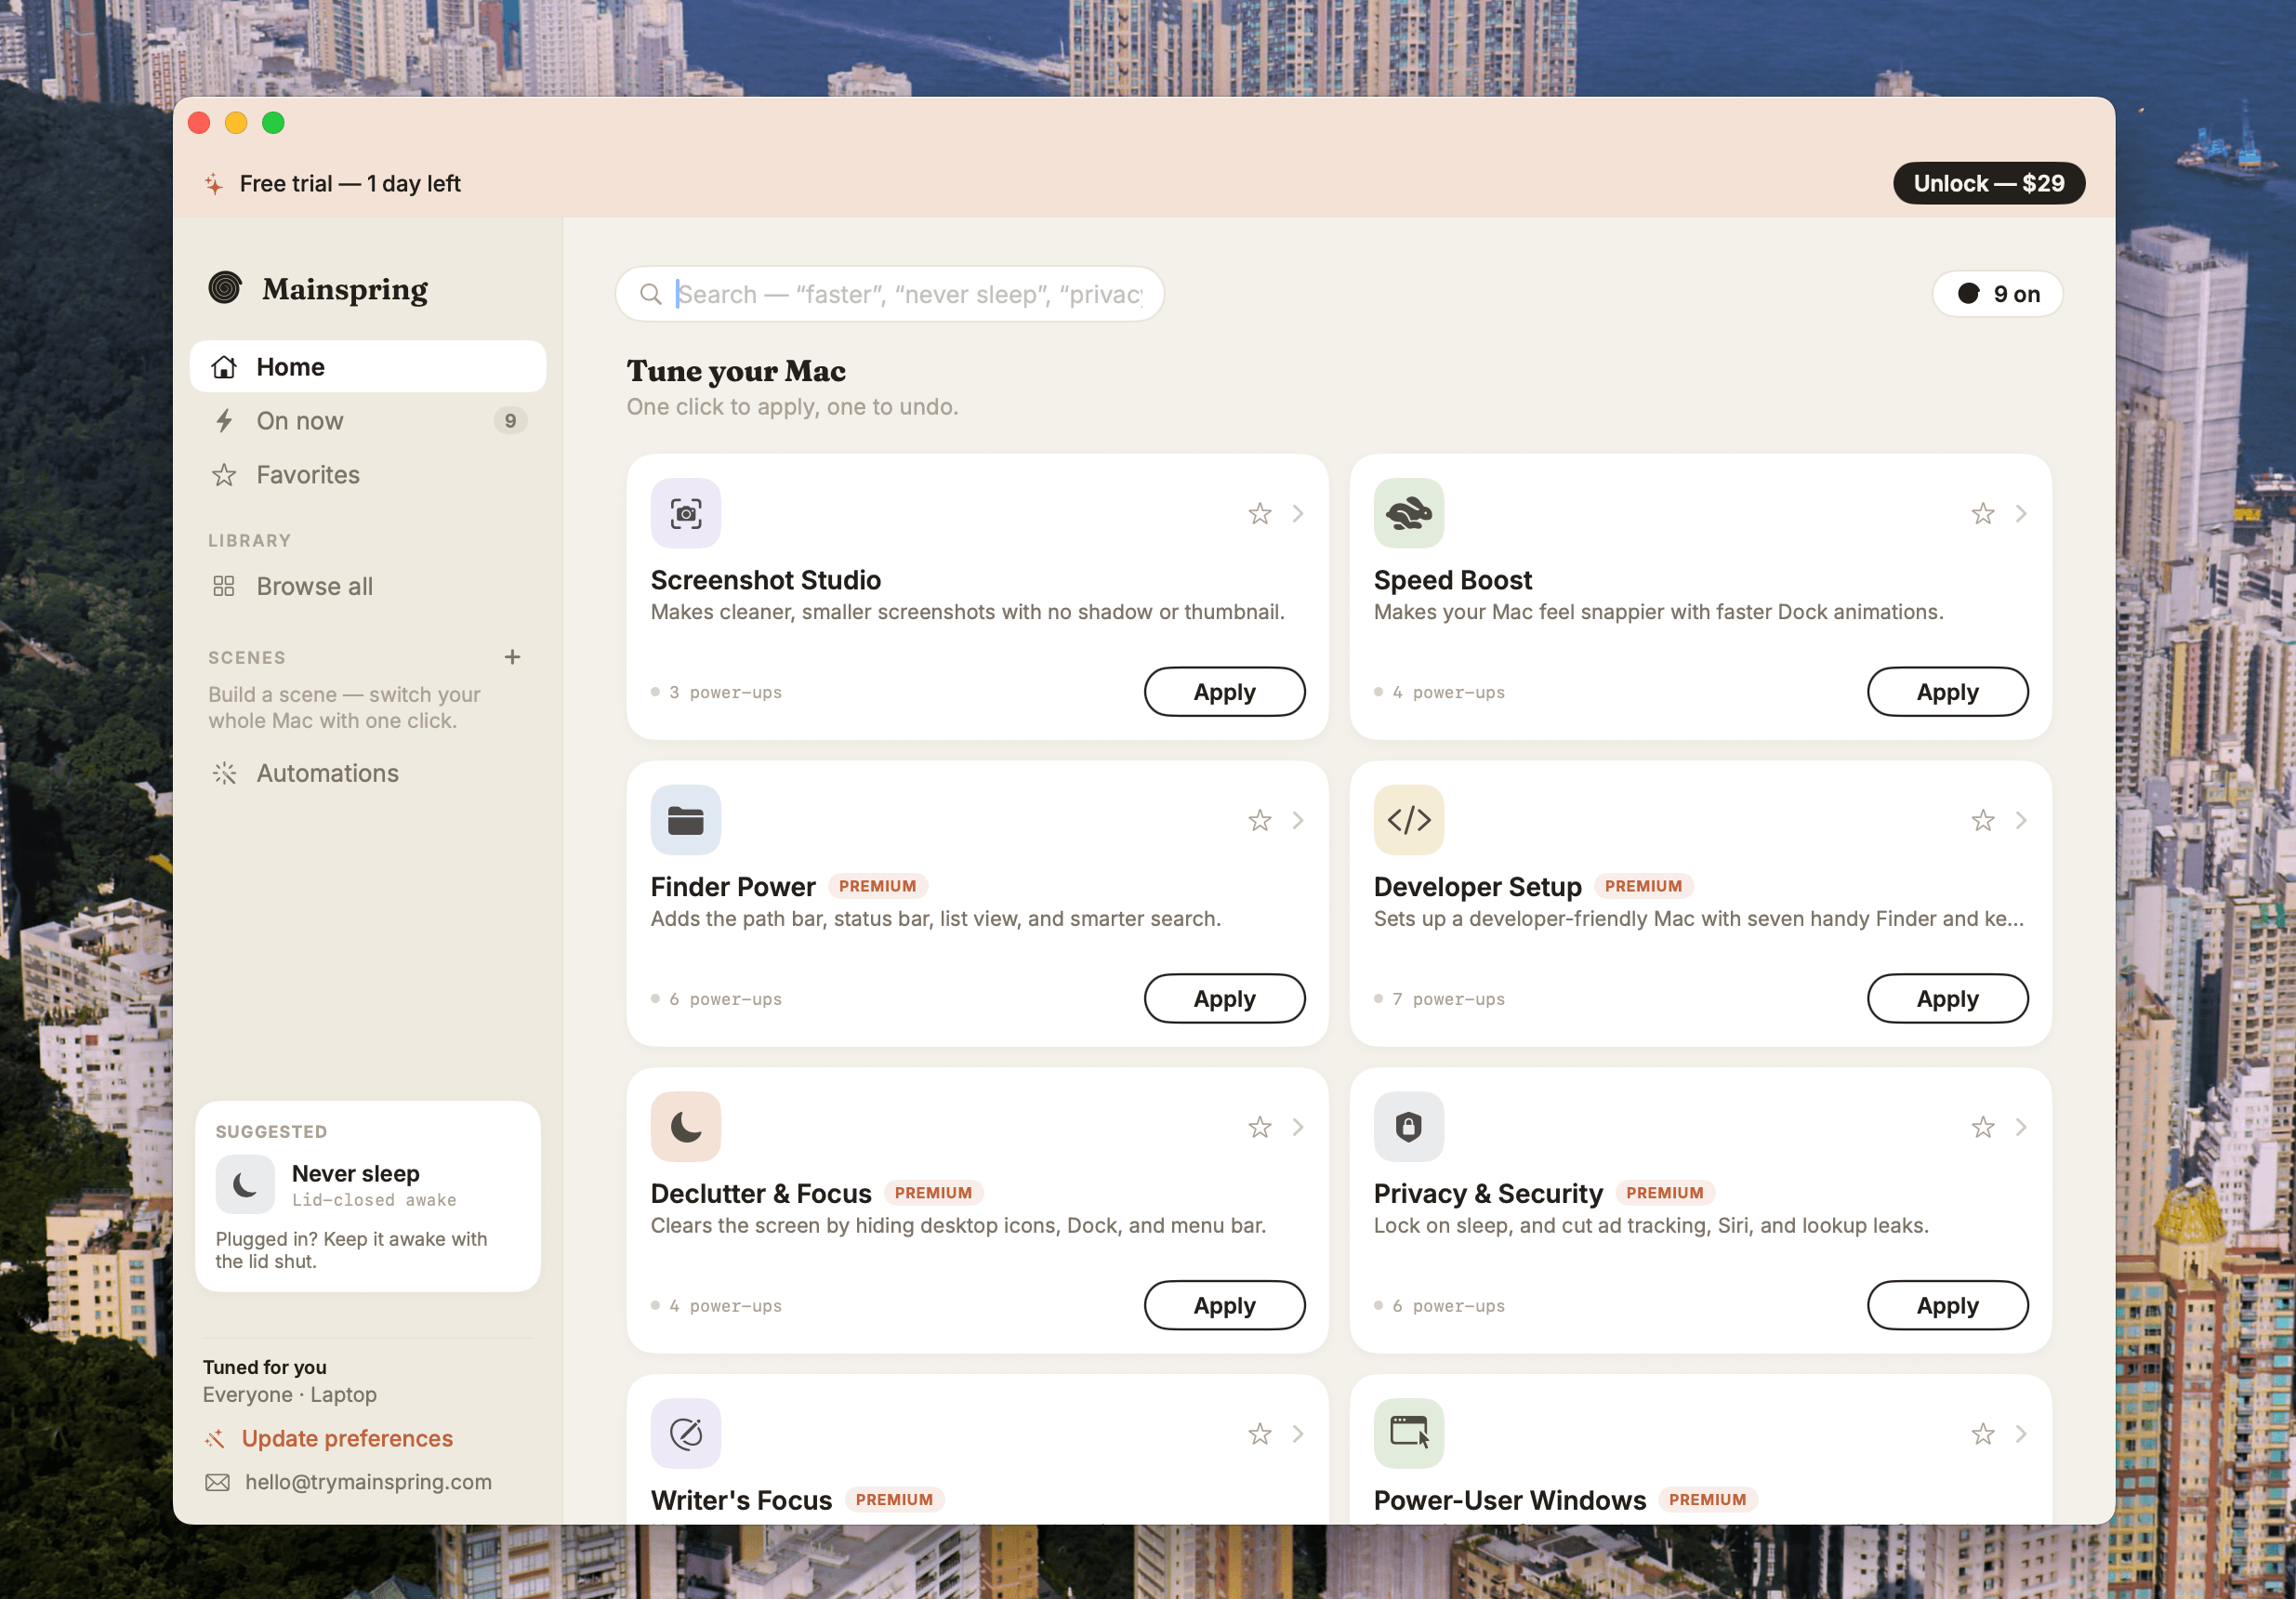The image size is (2296, 1599).
Task: Click the '9' count badge on On now
Action: coord(510,421)
